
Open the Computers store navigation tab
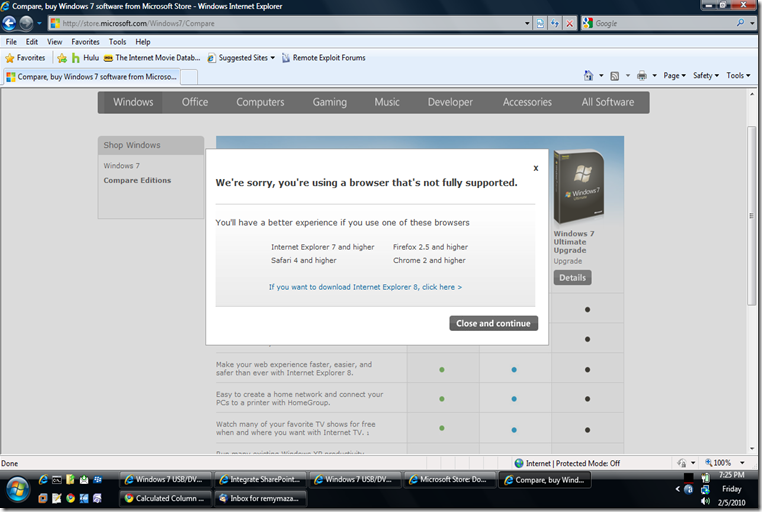[x=260, y=102]
